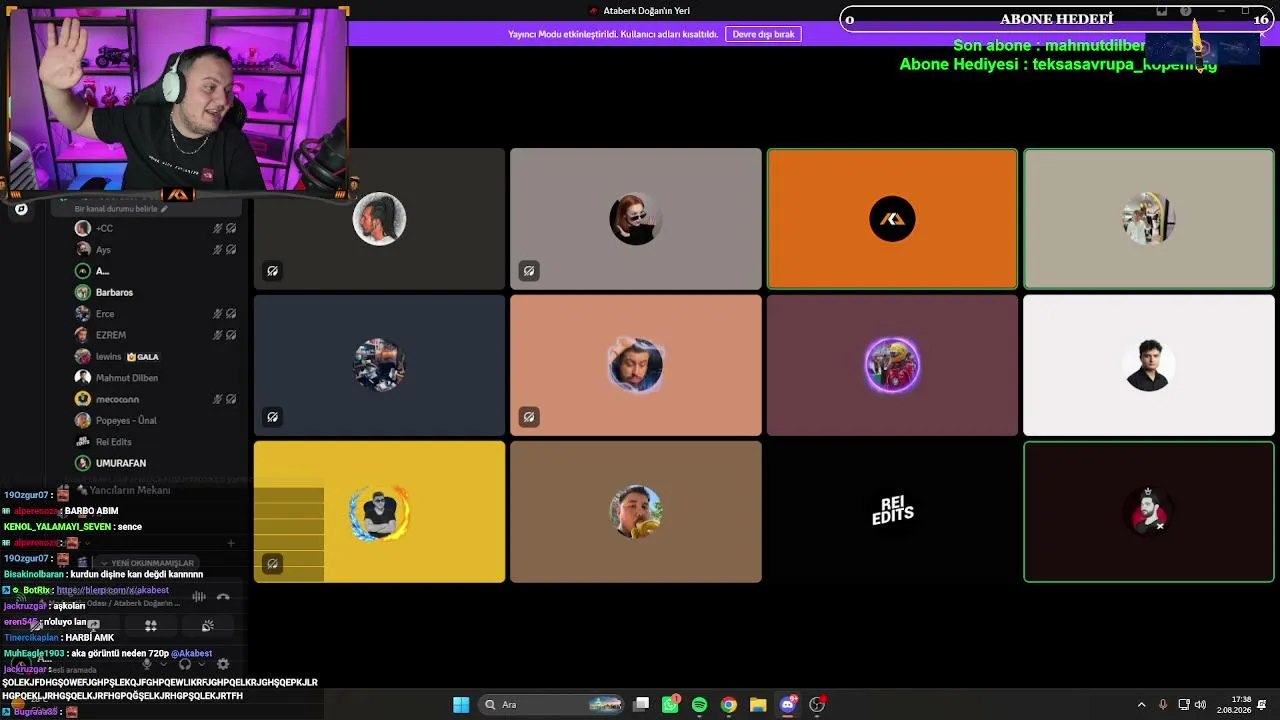This screenshot has width=1280, height=720.
Task: Select Rei Edits in the member list
Action: coord(157,442)
